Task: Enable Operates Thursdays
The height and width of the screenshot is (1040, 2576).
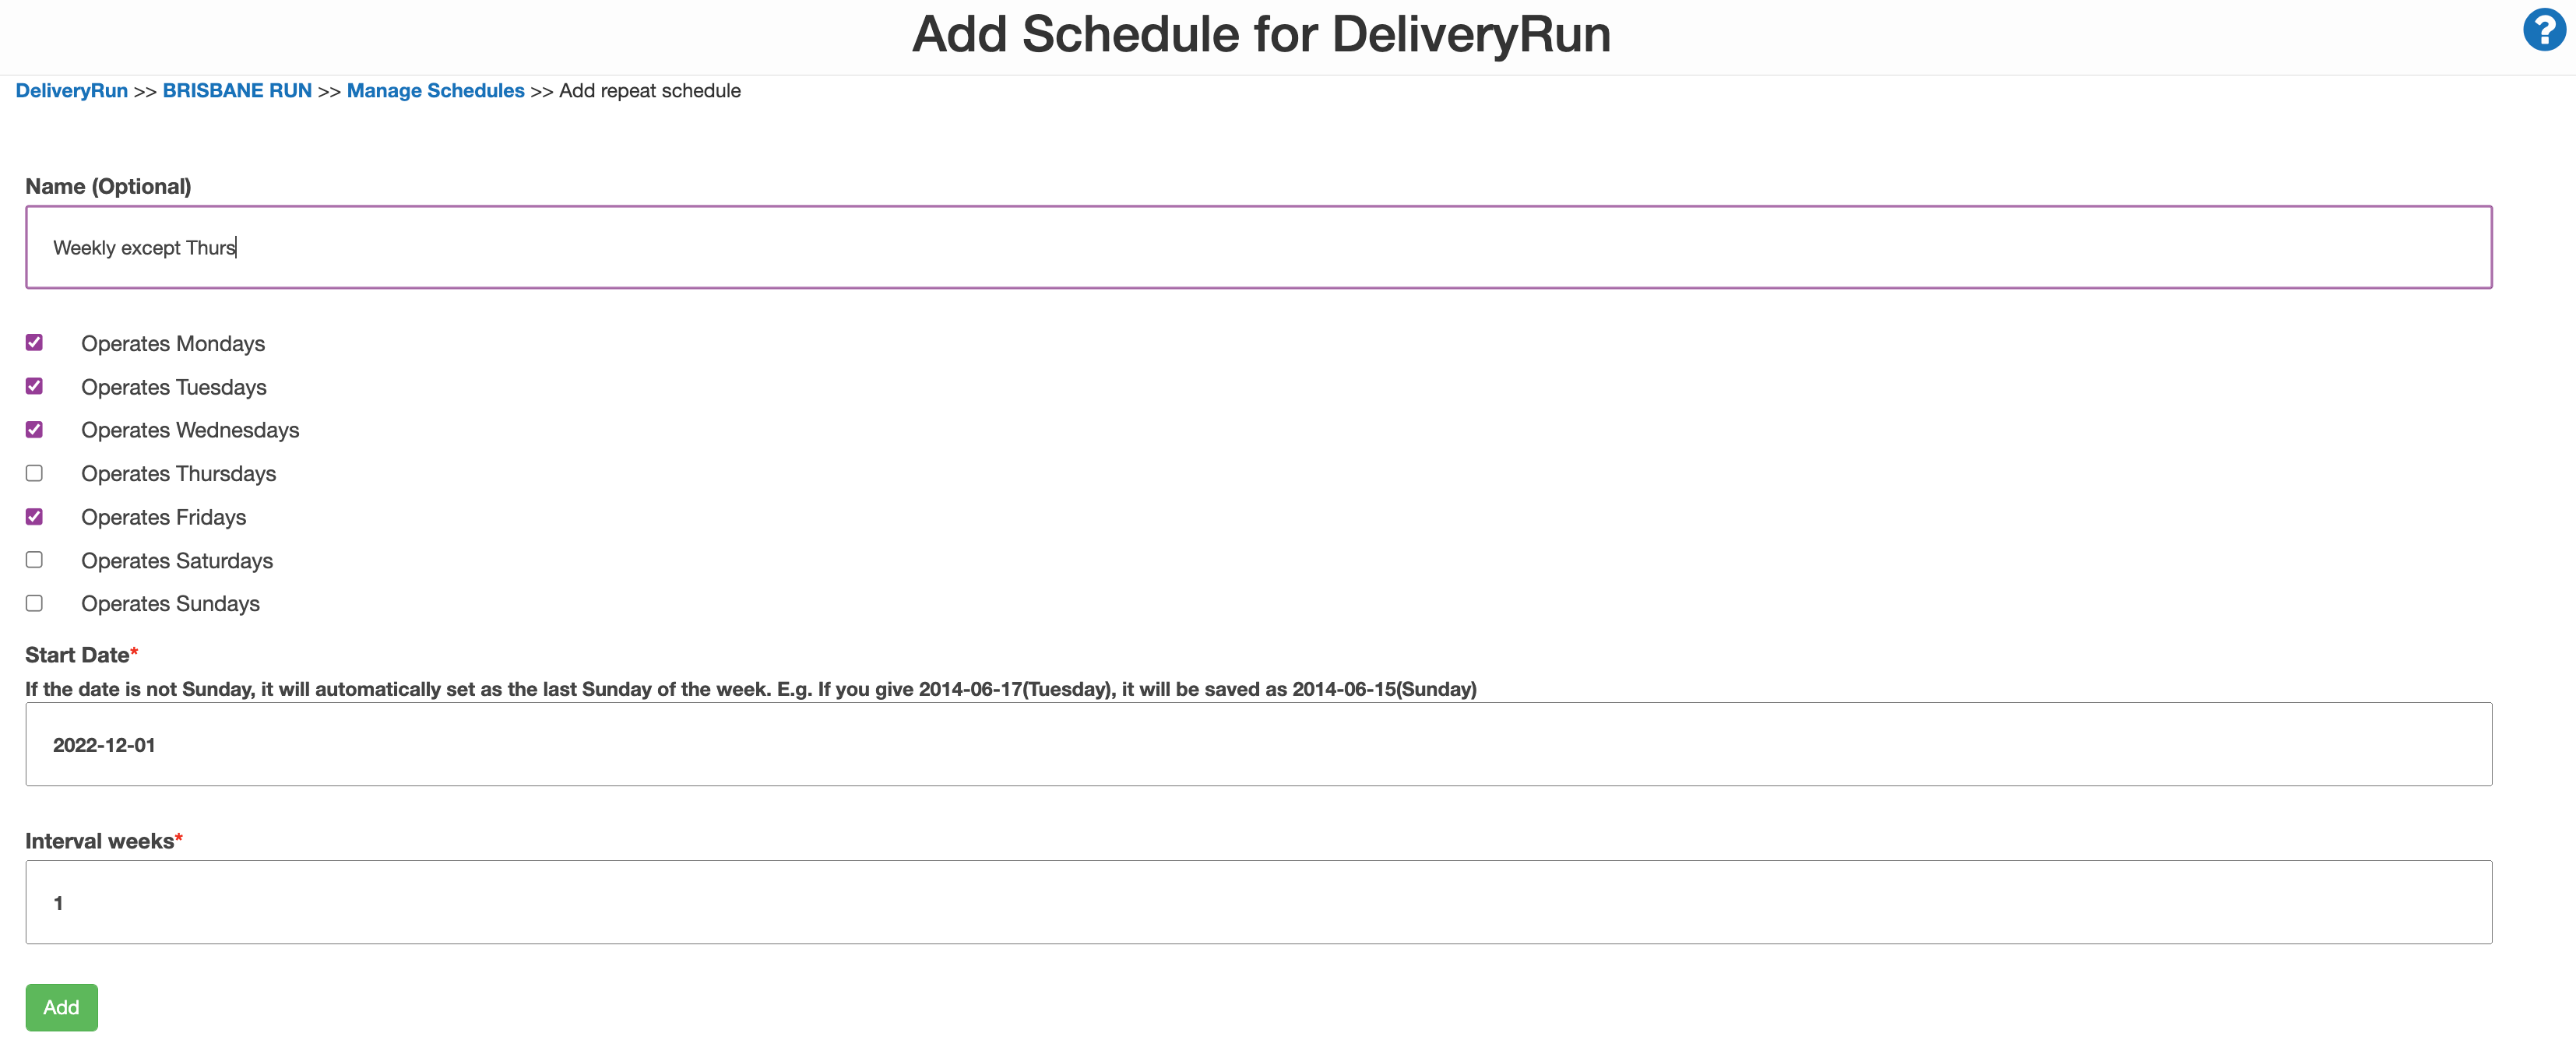Action: (35, 473)
